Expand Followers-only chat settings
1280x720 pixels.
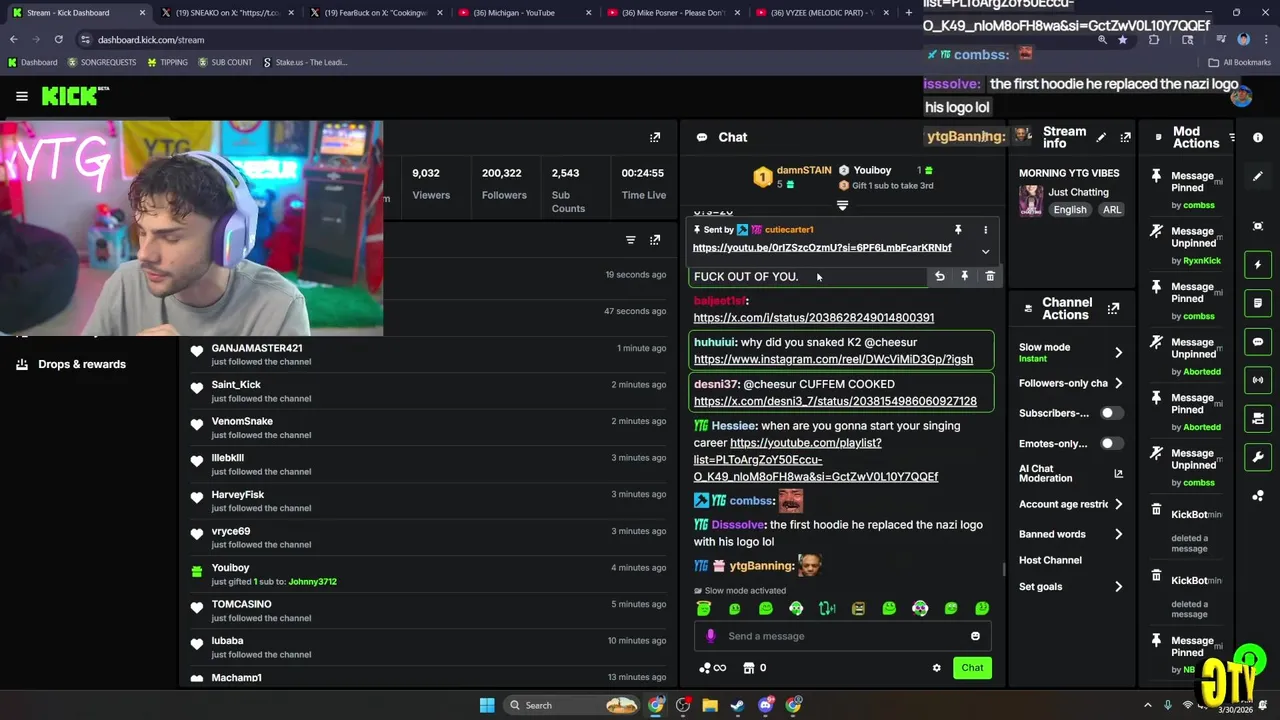coord(1118,383)
